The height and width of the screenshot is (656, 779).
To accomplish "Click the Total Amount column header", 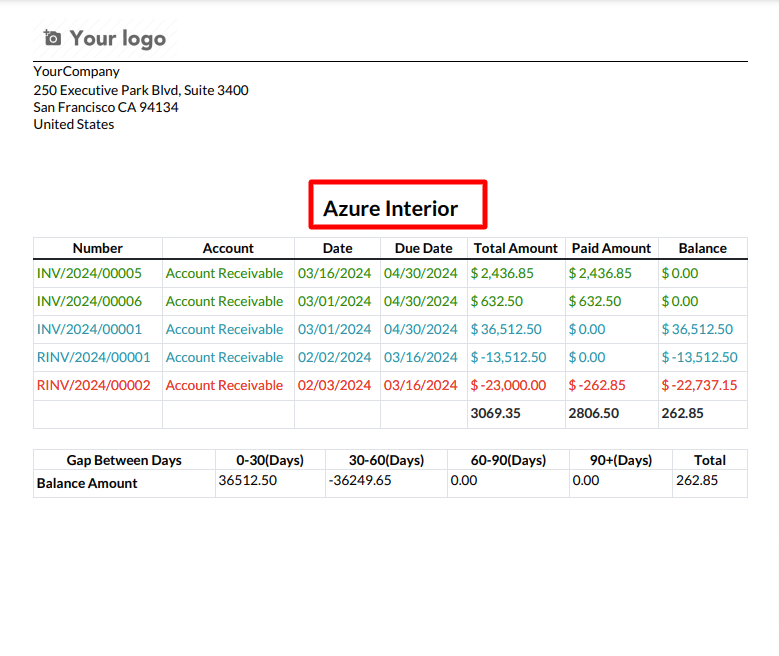I will click(516, 248).
